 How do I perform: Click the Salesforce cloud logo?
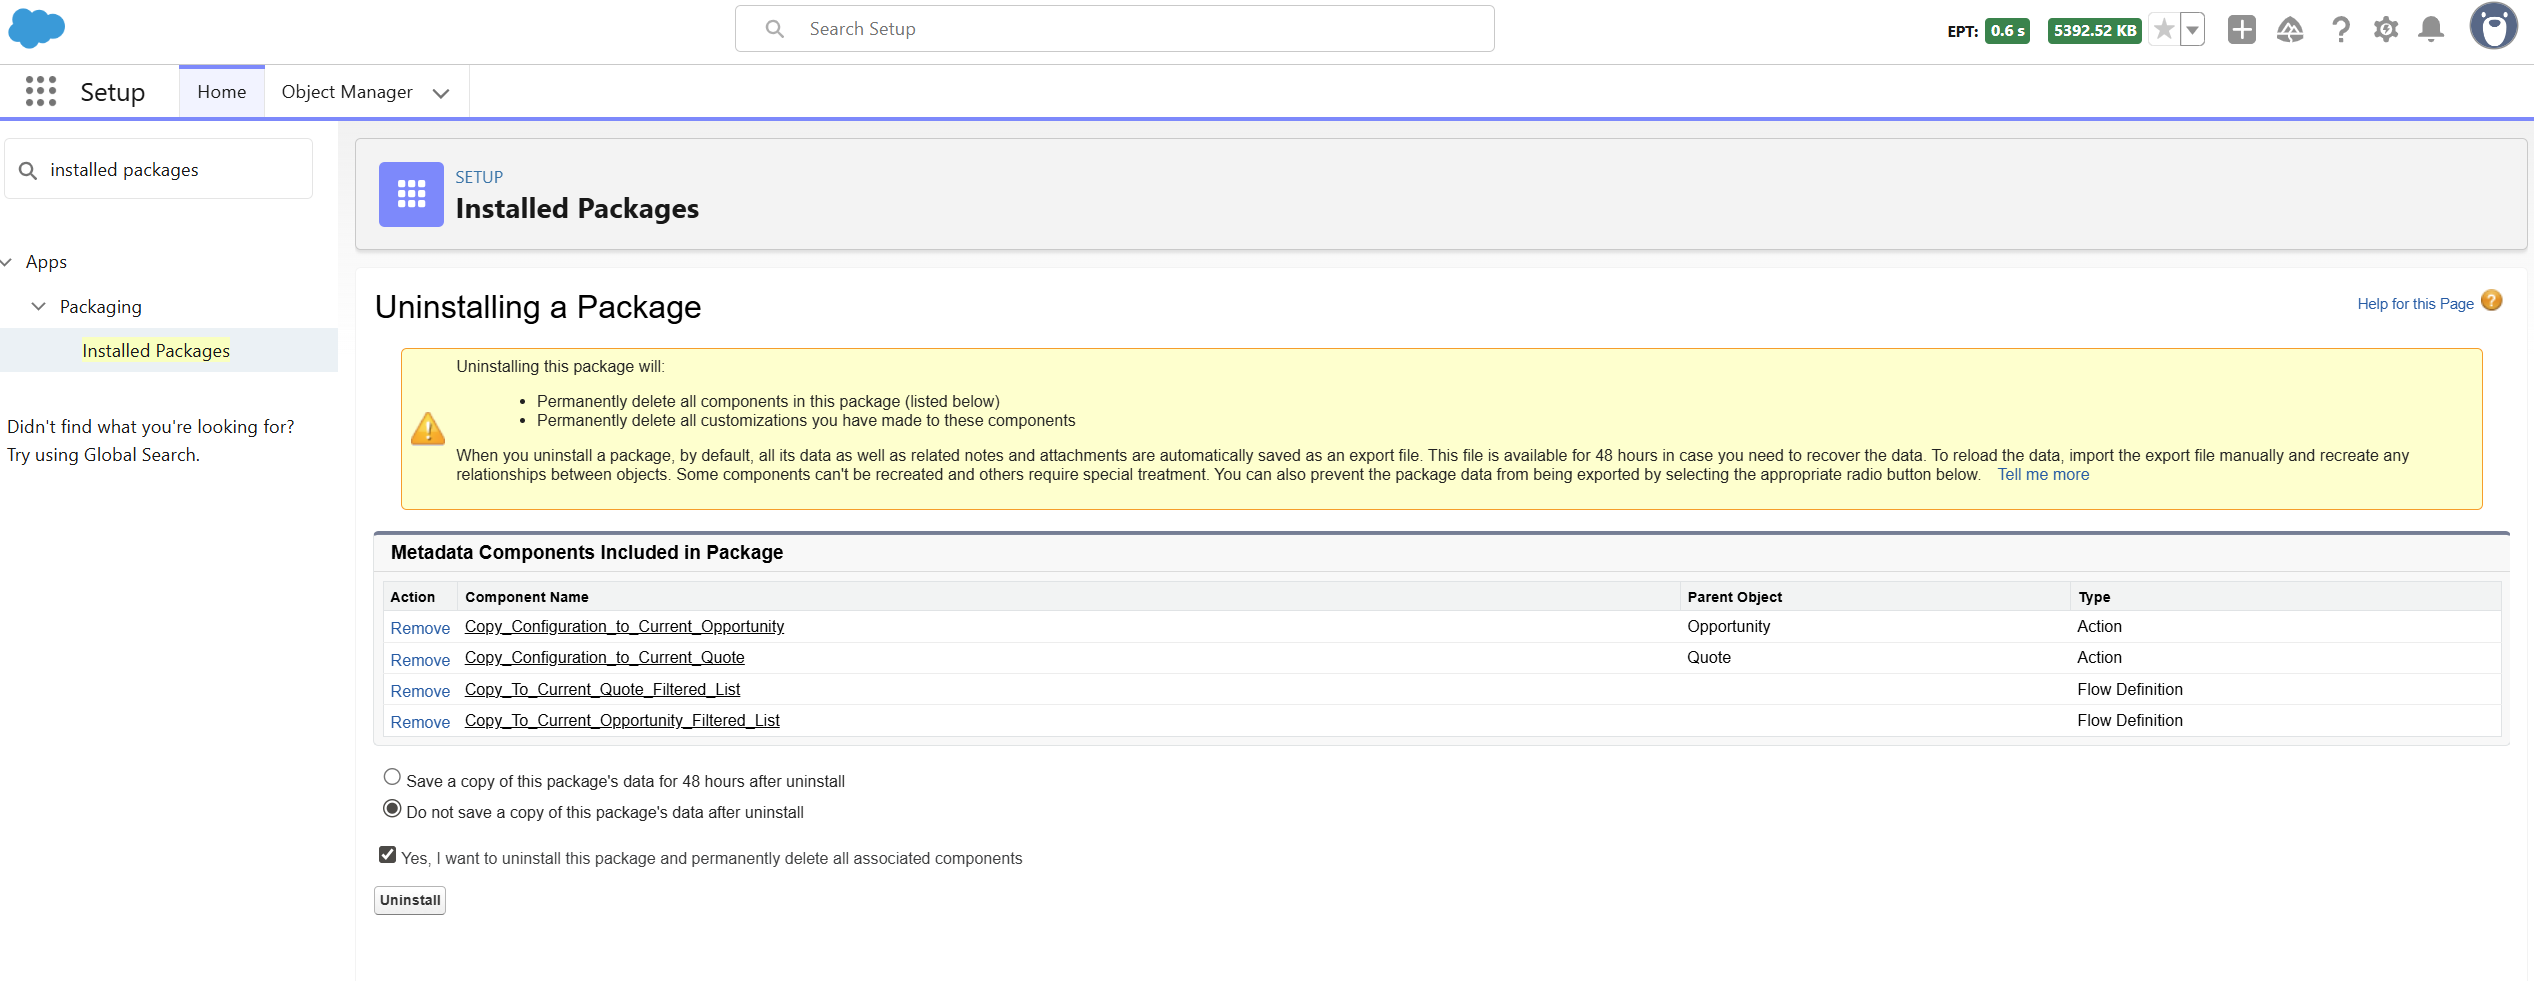pyautogui.click(x=37, y=28)
